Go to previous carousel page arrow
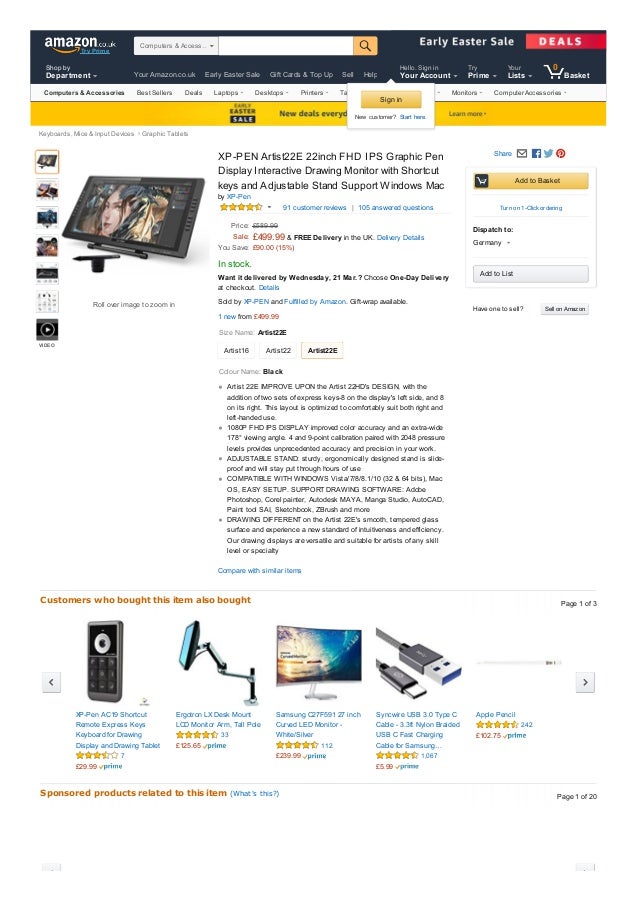Viewport: 638px width, 902px height. [51, 682]
